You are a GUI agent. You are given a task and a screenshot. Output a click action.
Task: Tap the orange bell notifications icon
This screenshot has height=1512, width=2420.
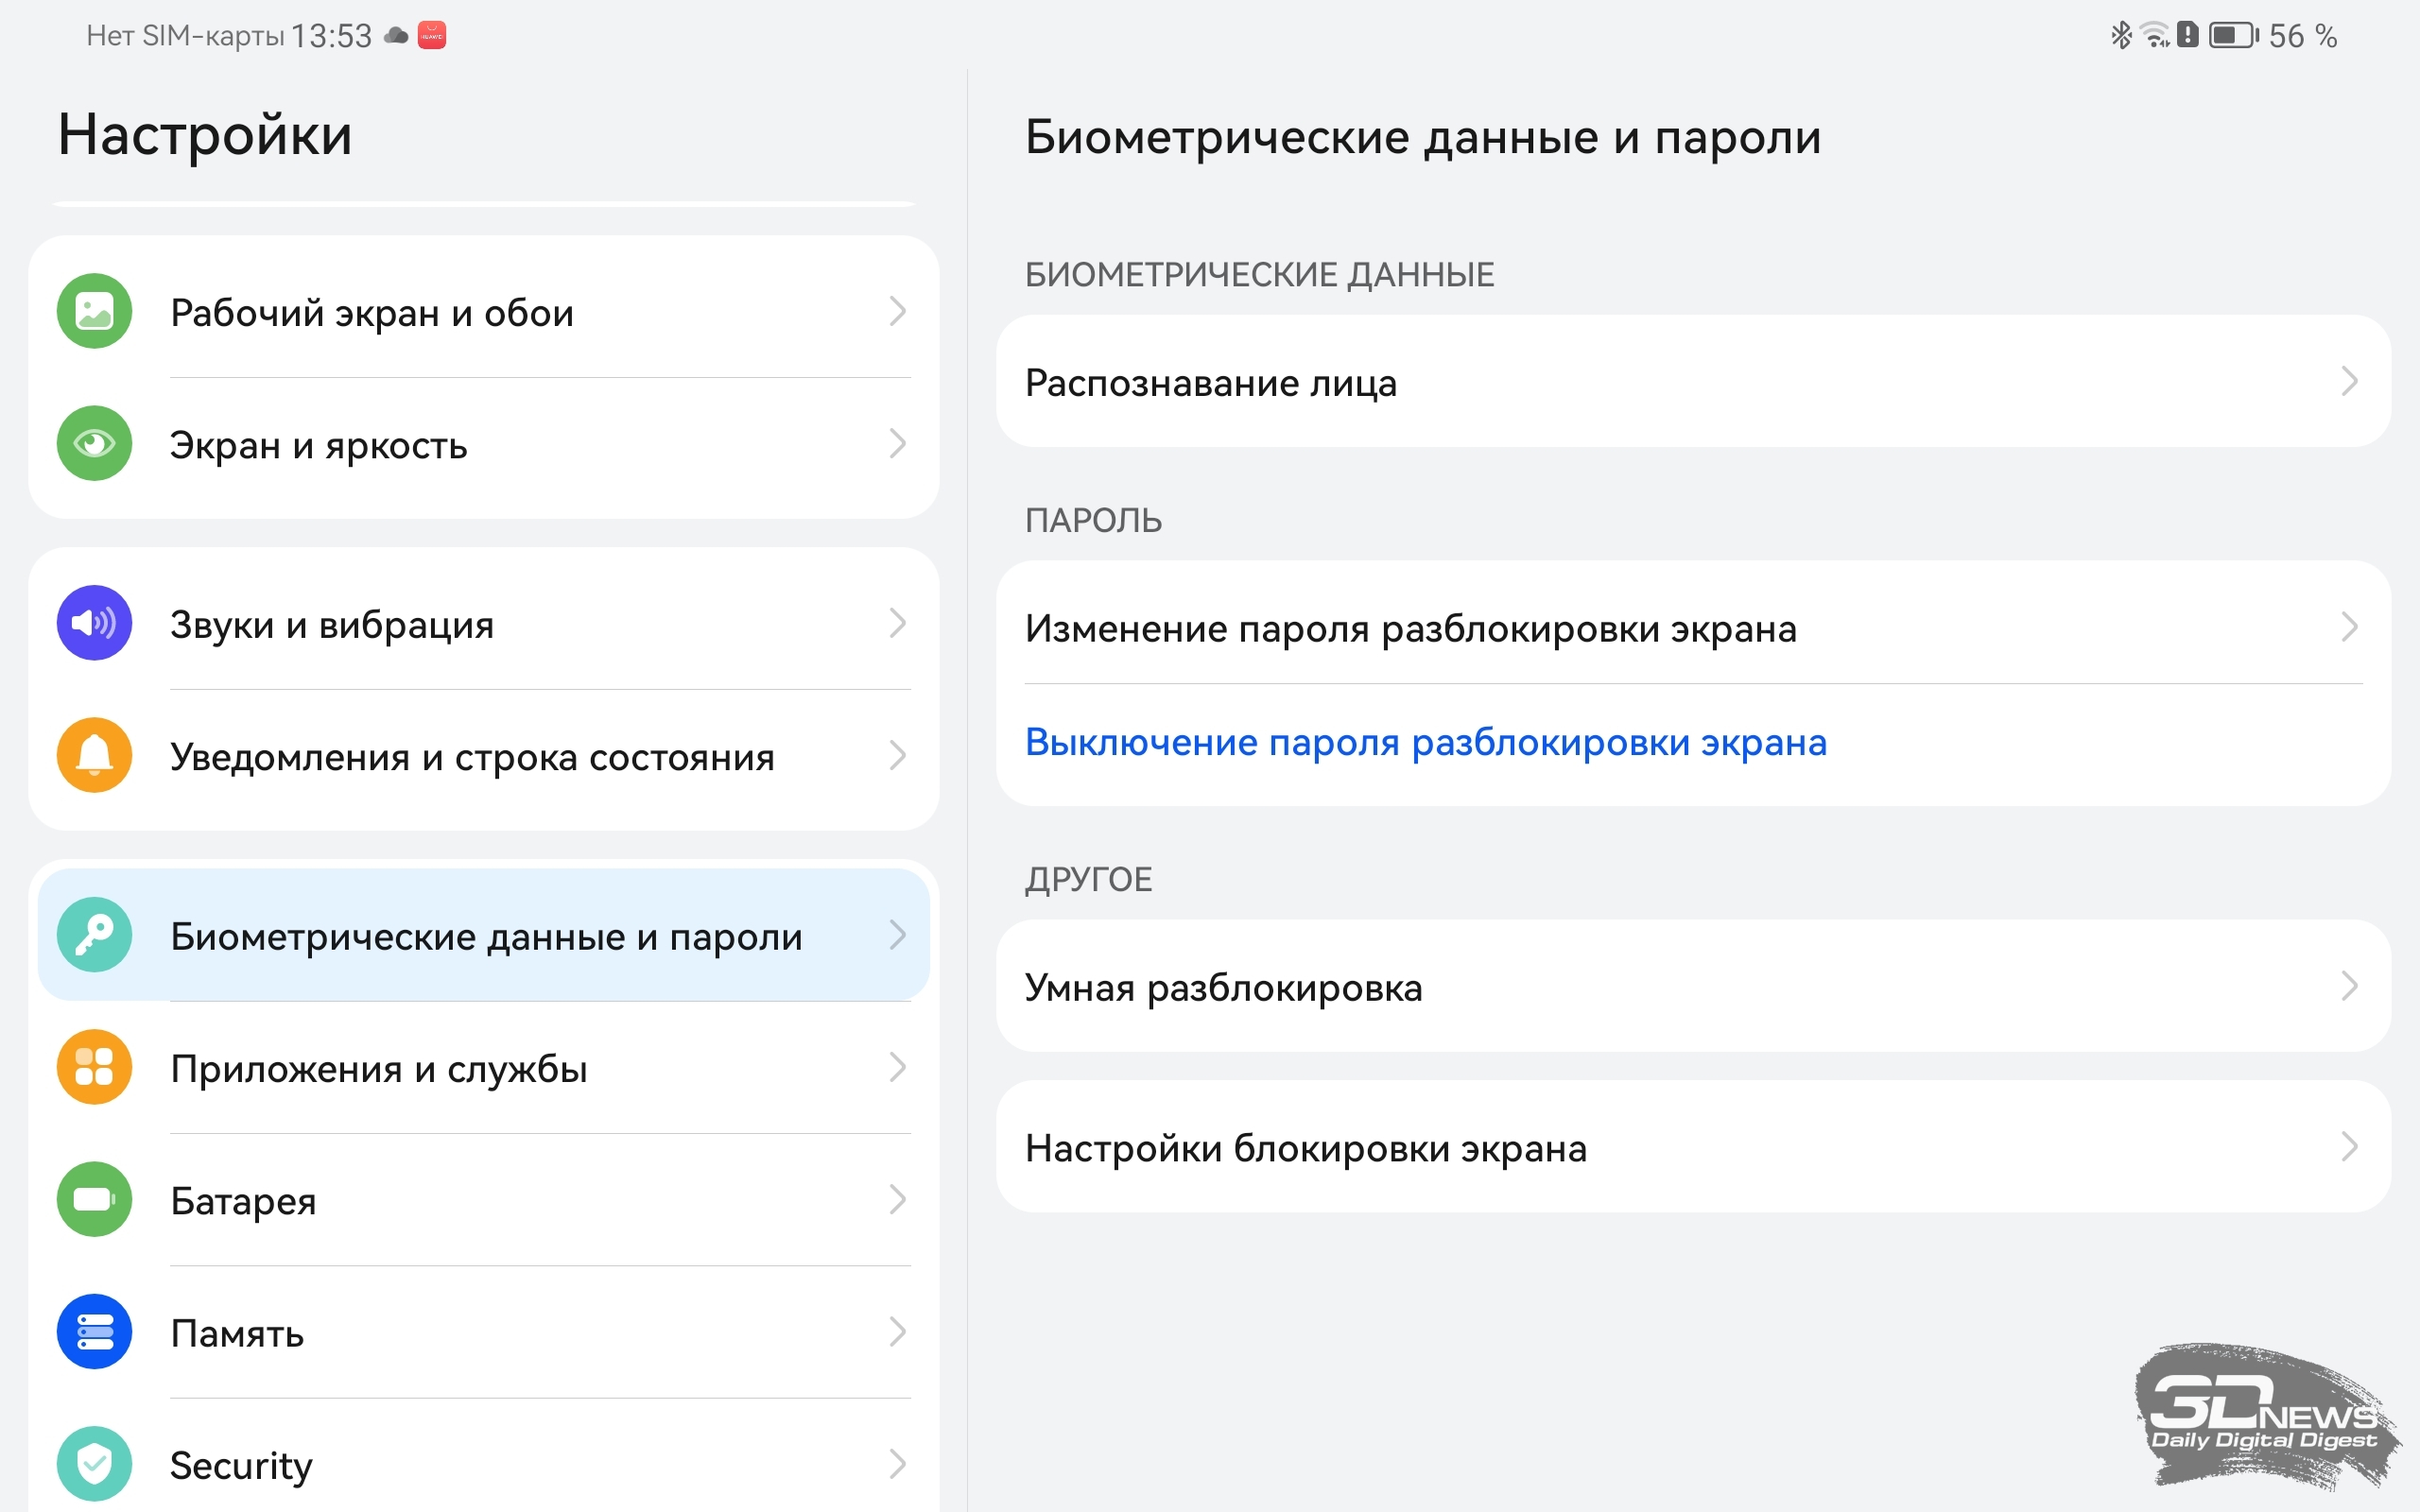point(94,755)
